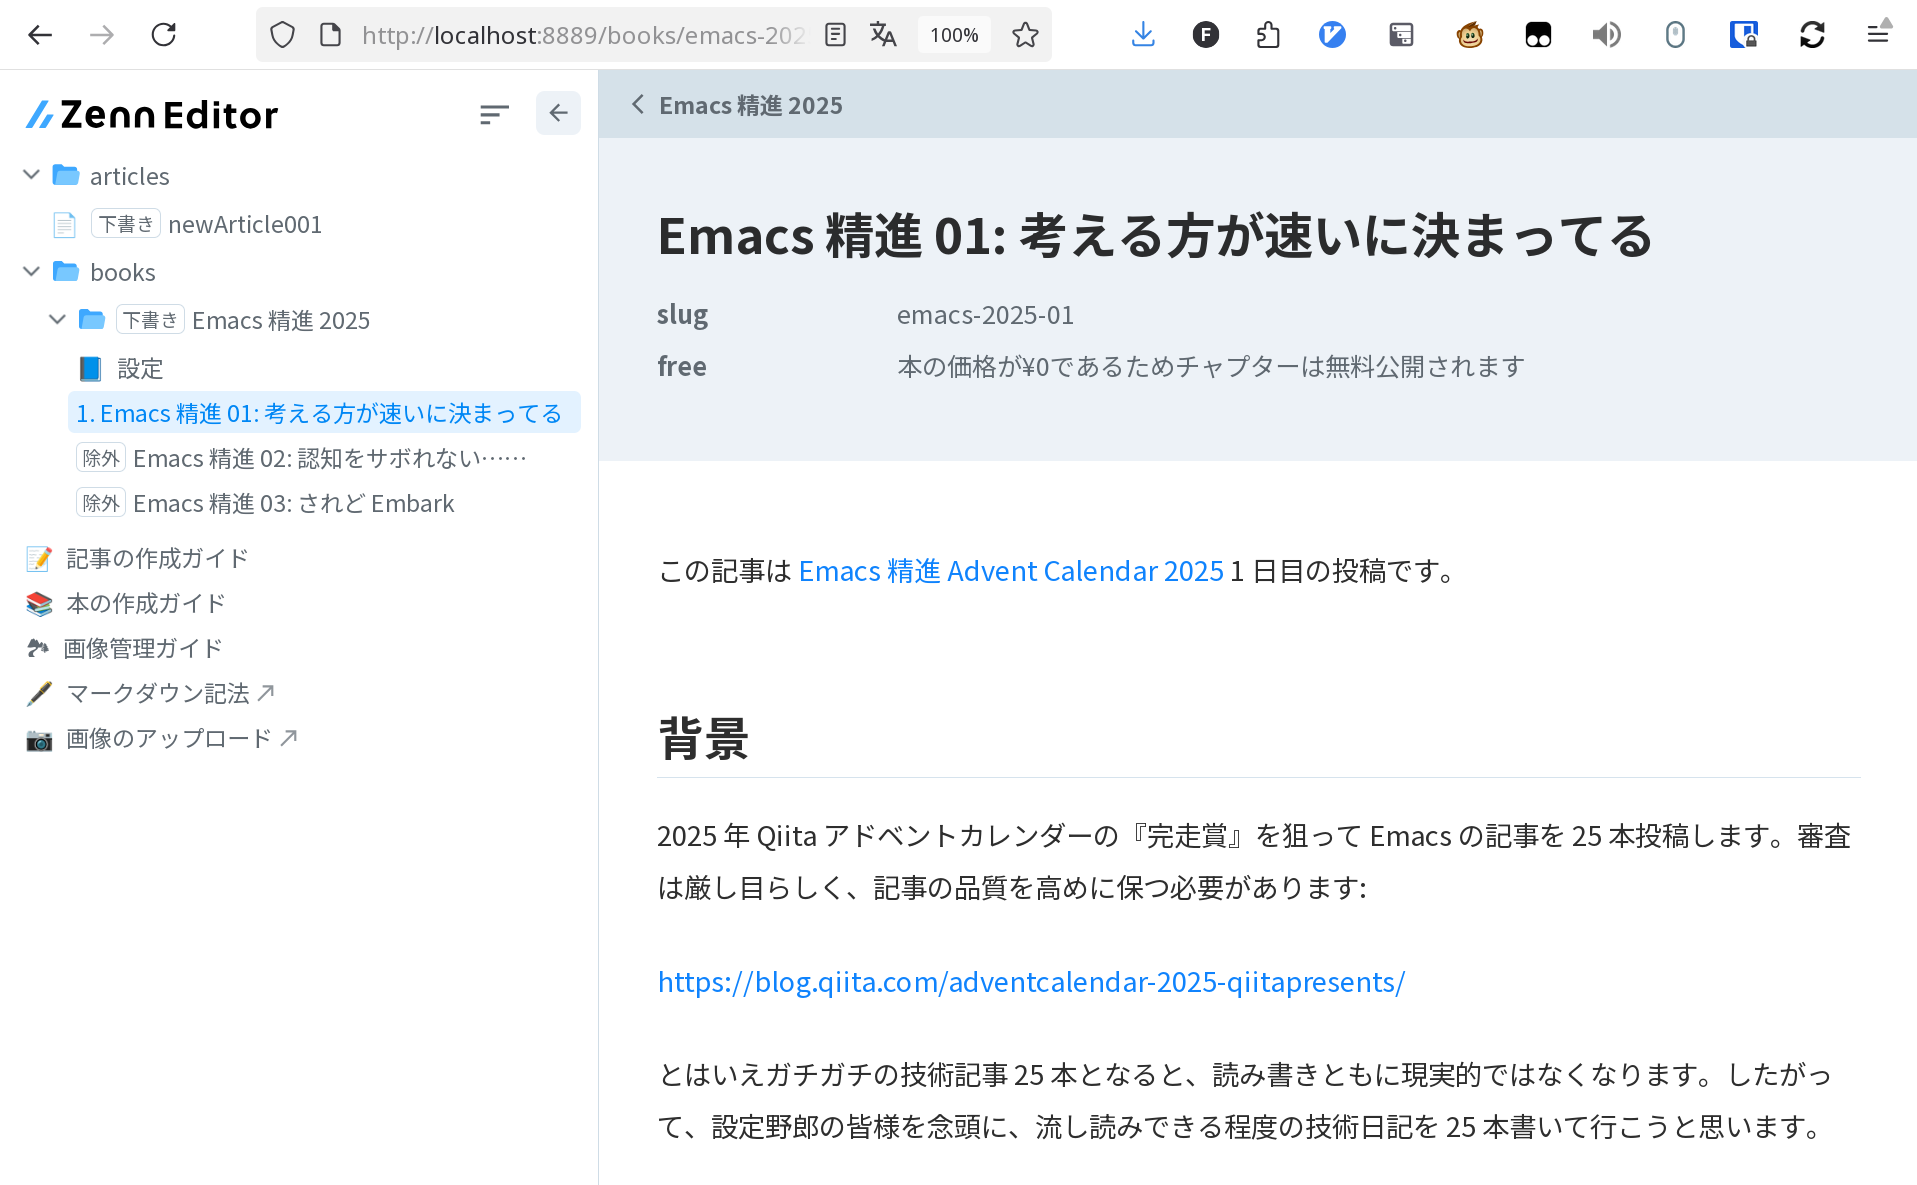Open the blue lock extension icon

click(x=1744, y=35)
